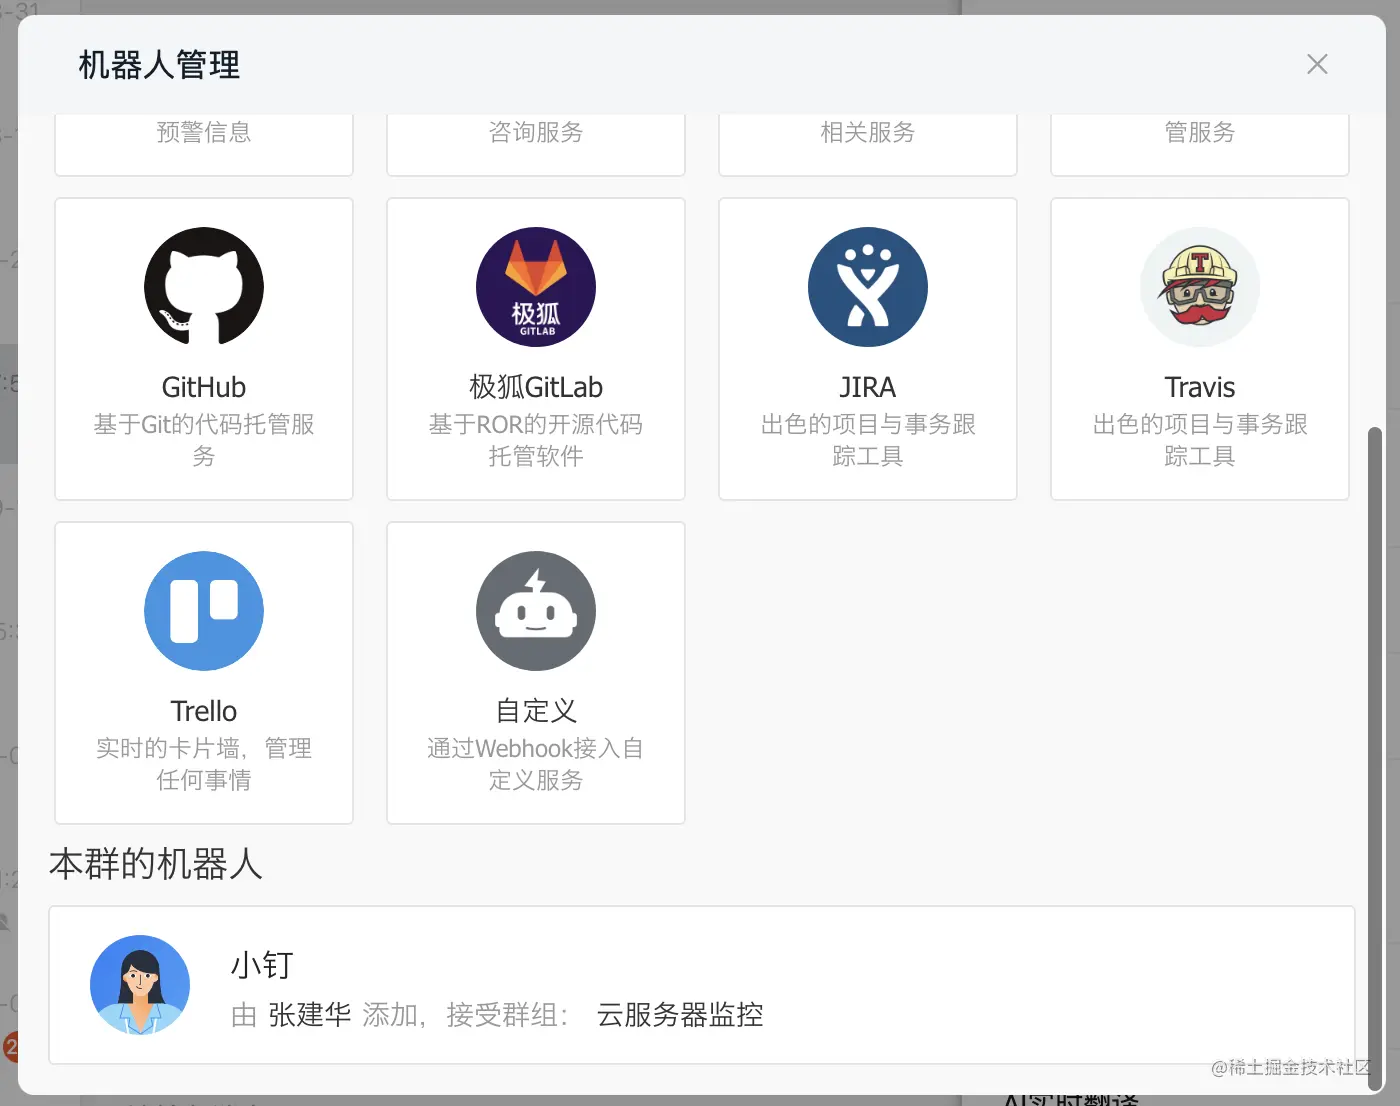Click the 小钉 robot avatar
The height and width of the screenshot is (1106, 1400).
[140, 985]
